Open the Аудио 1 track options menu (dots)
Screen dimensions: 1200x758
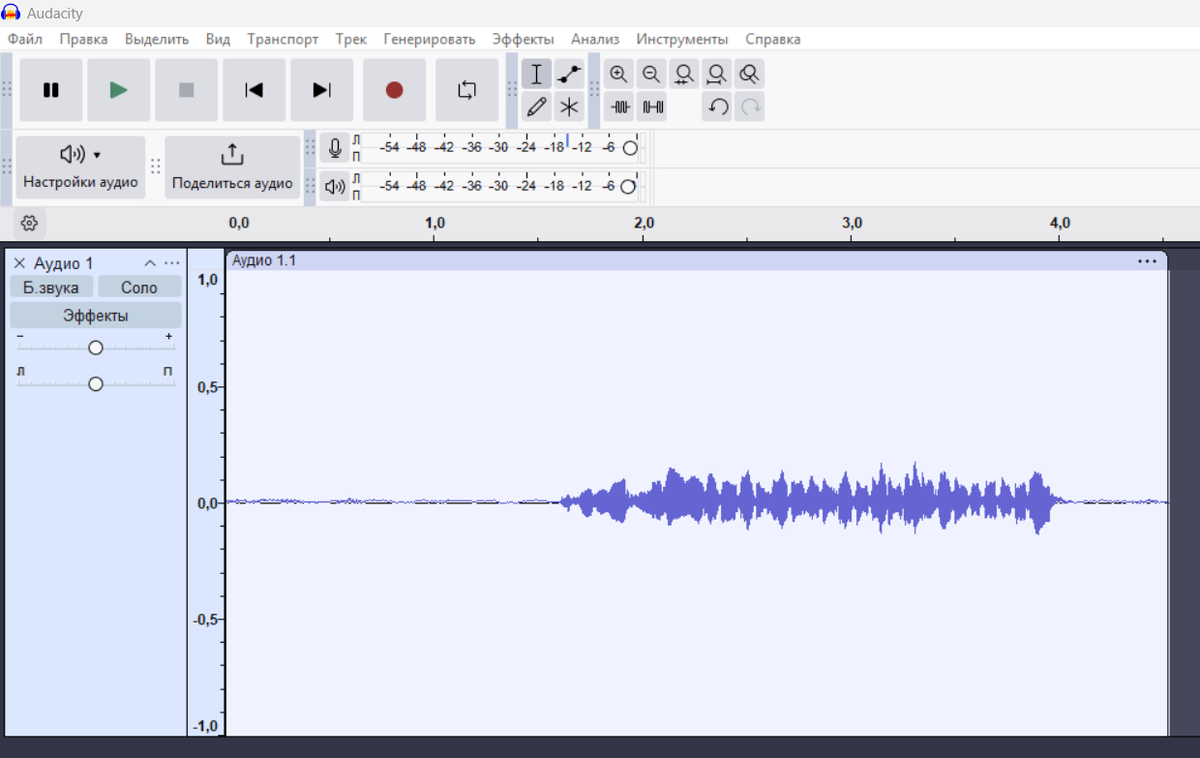coord(172,263)
